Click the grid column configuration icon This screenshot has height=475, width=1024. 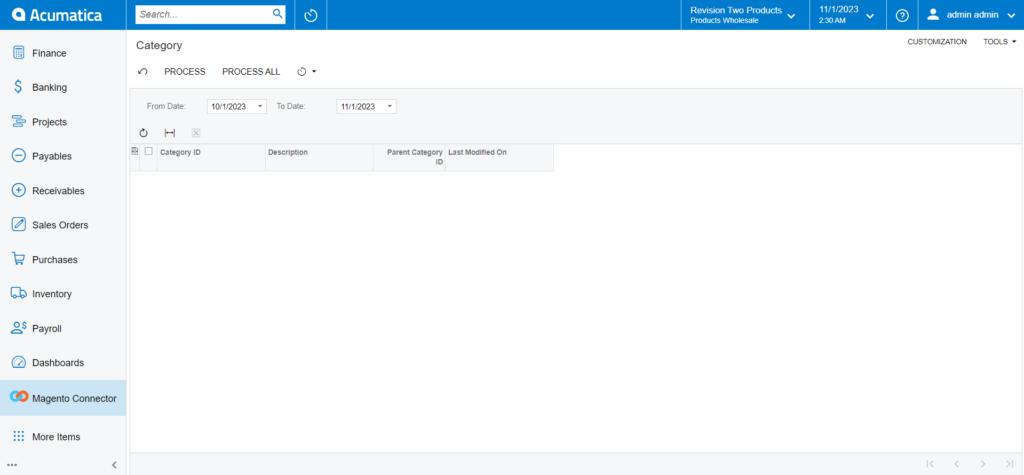[x=135, y=151]
